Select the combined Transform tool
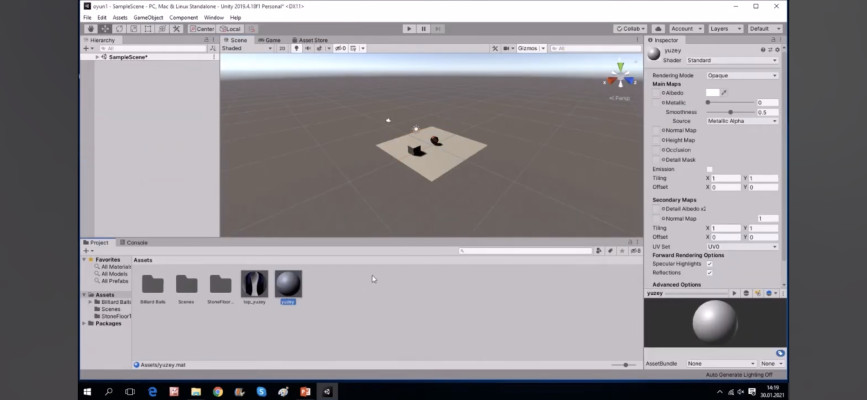This screenshot has height=400, width=867. pyautogui.click(x=162, y=29)
